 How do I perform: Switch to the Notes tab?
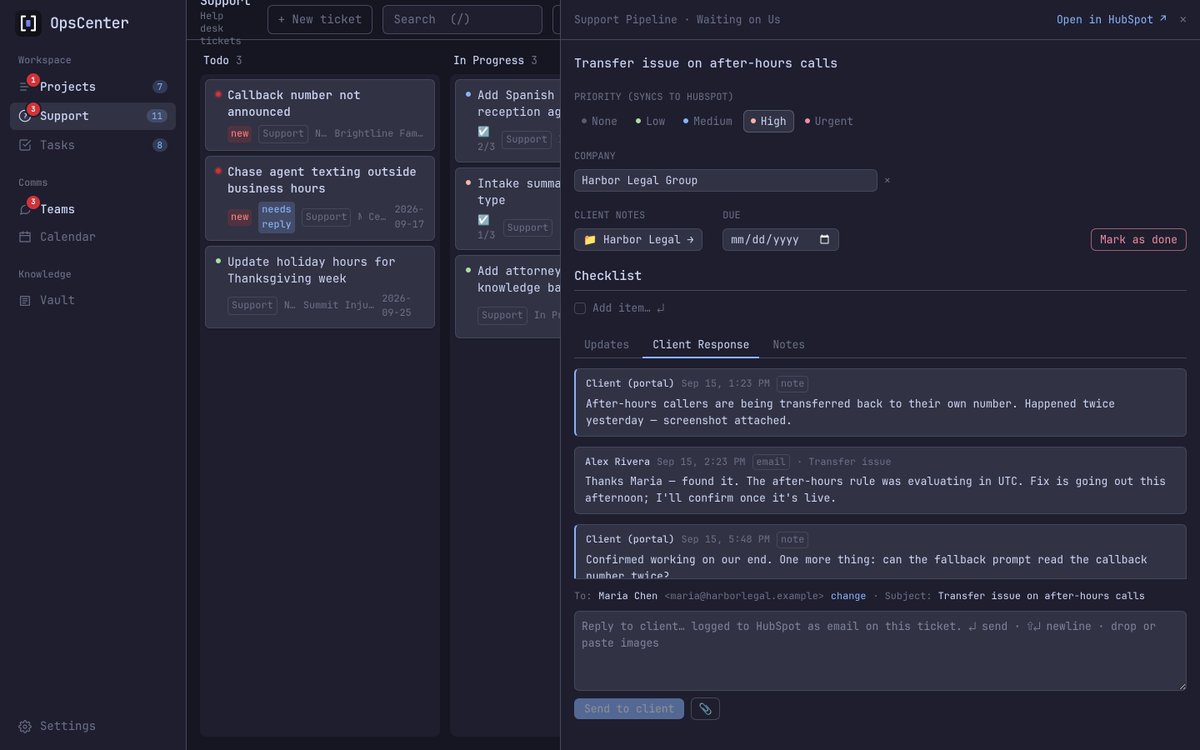(789, 344)
